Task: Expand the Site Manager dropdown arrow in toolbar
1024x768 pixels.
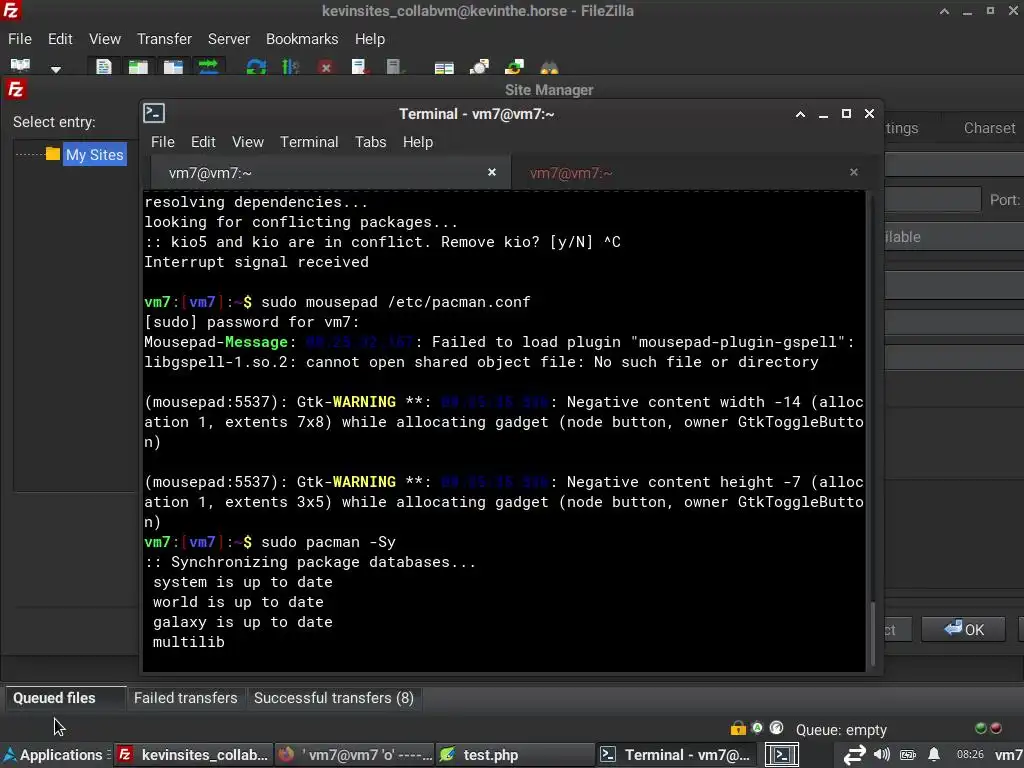Action: click(x=56, y=68)
